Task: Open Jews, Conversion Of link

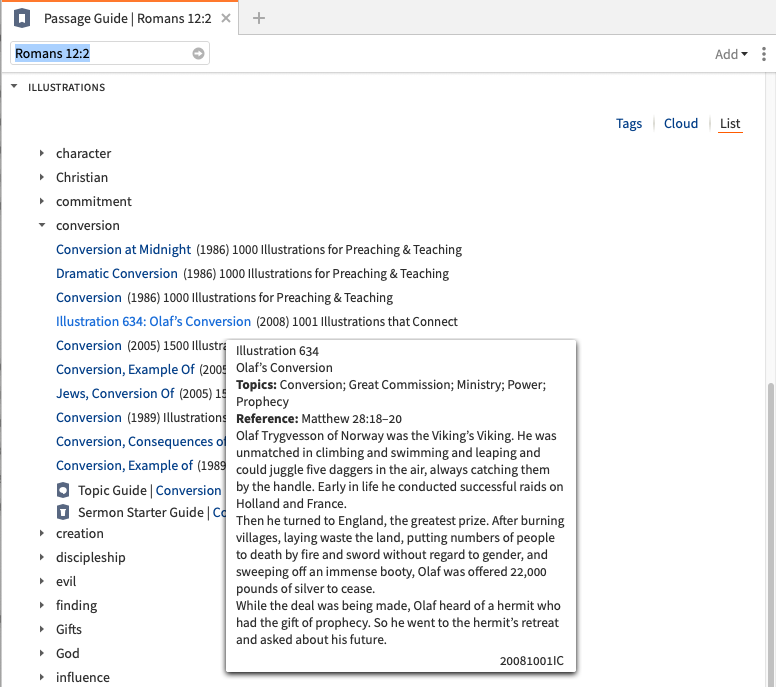Action: tap(115, 393)
